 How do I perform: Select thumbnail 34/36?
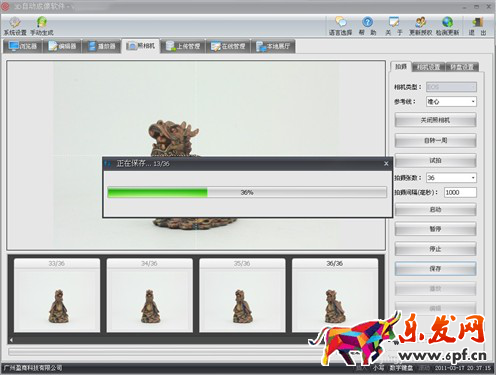[149, 295]
